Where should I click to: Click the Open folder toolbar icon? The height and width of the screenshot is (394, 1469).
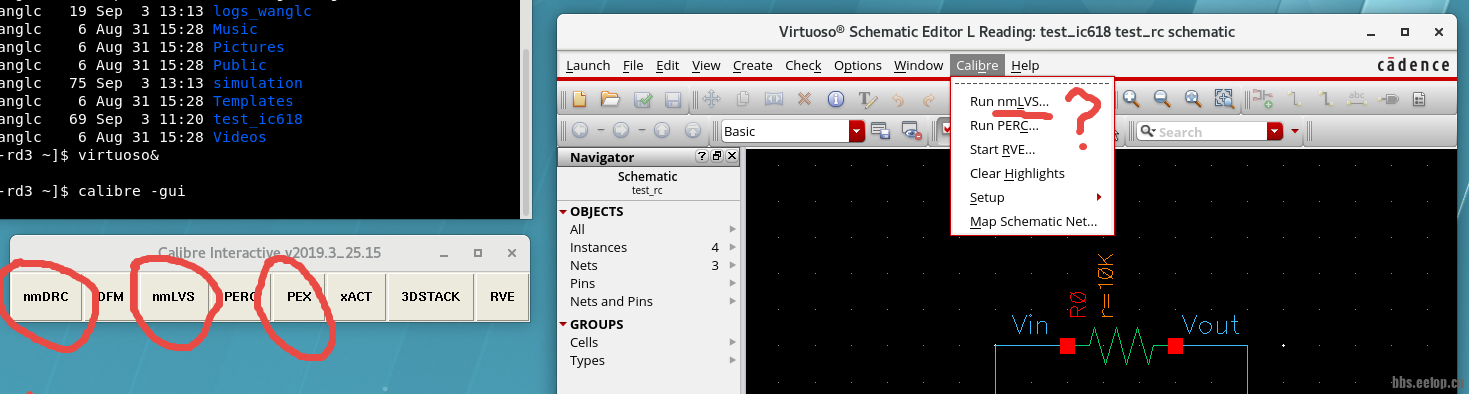[x=610, y=99]
